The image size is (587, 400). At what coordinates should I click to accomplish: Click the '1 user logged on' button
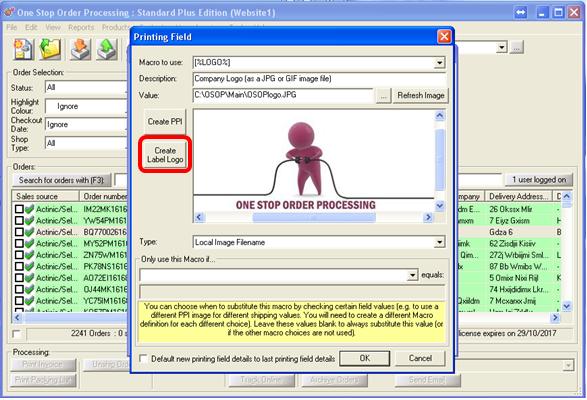coord(539,180)
